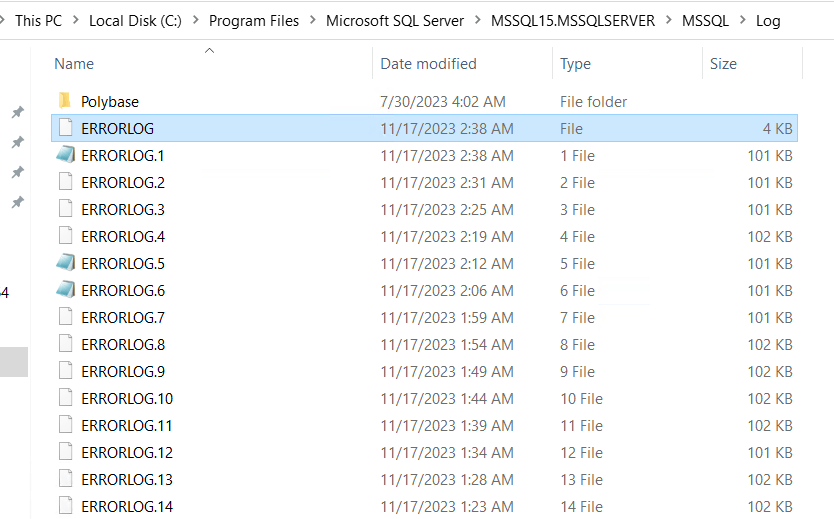The height and width of the screenshot is (519, 834).
Task: Sort by Size column header
Action: point(723,64)
